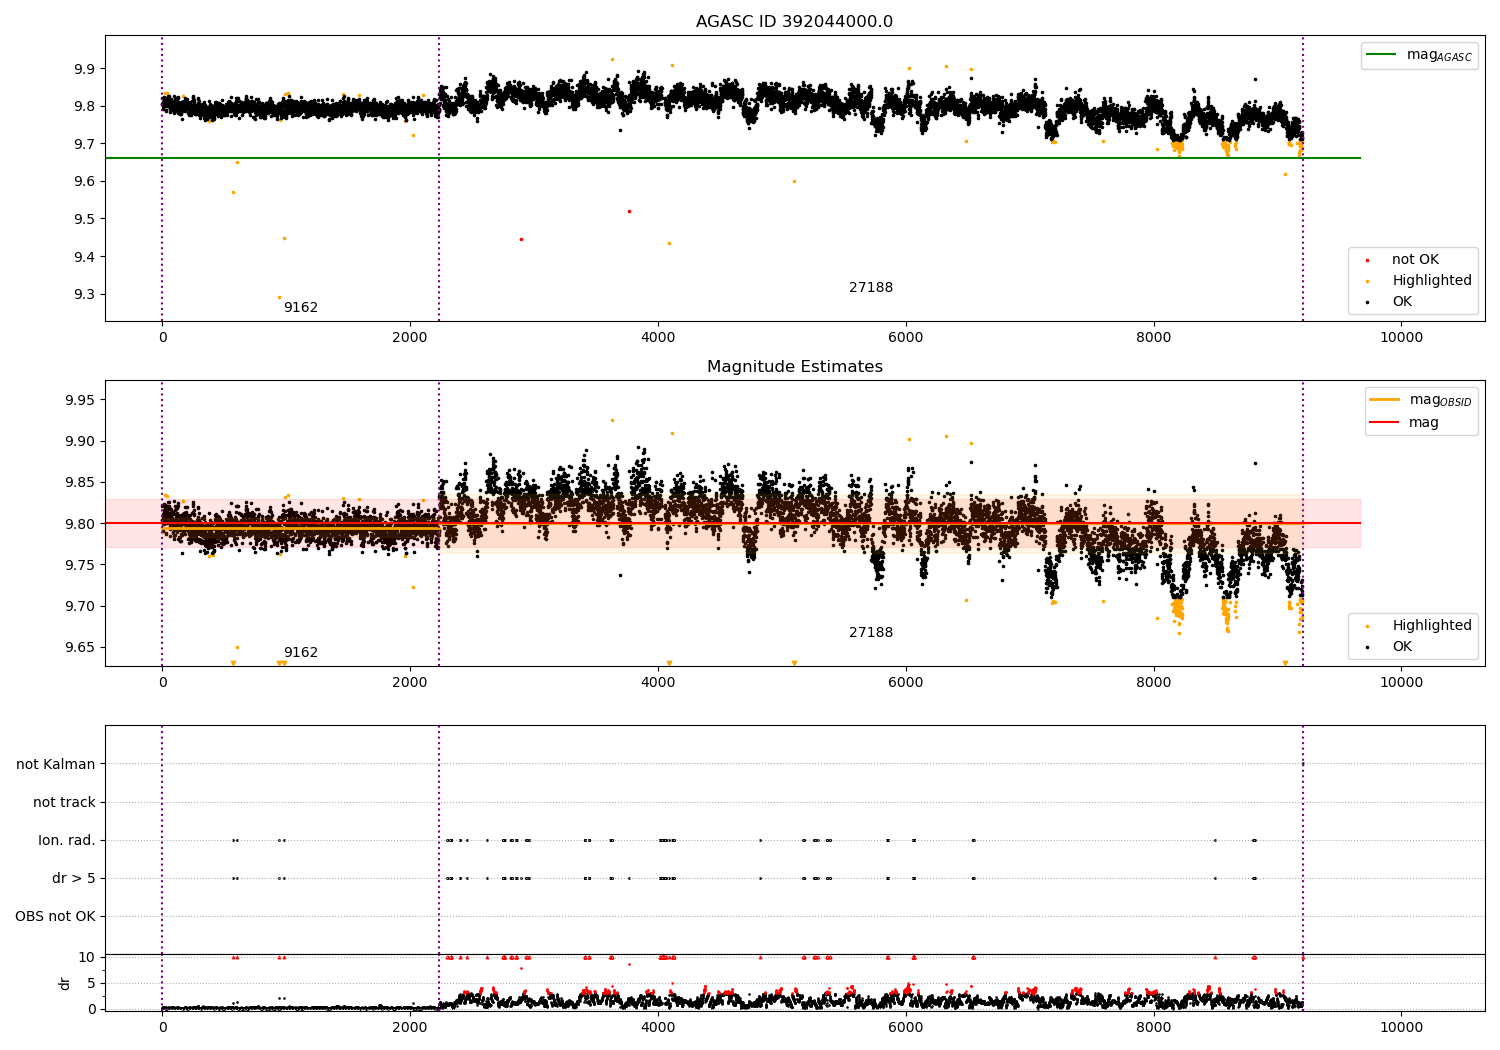Click the 9.95 y-tick in middle plot
Screen dimensions: 1500x1050
pos(80,400)
